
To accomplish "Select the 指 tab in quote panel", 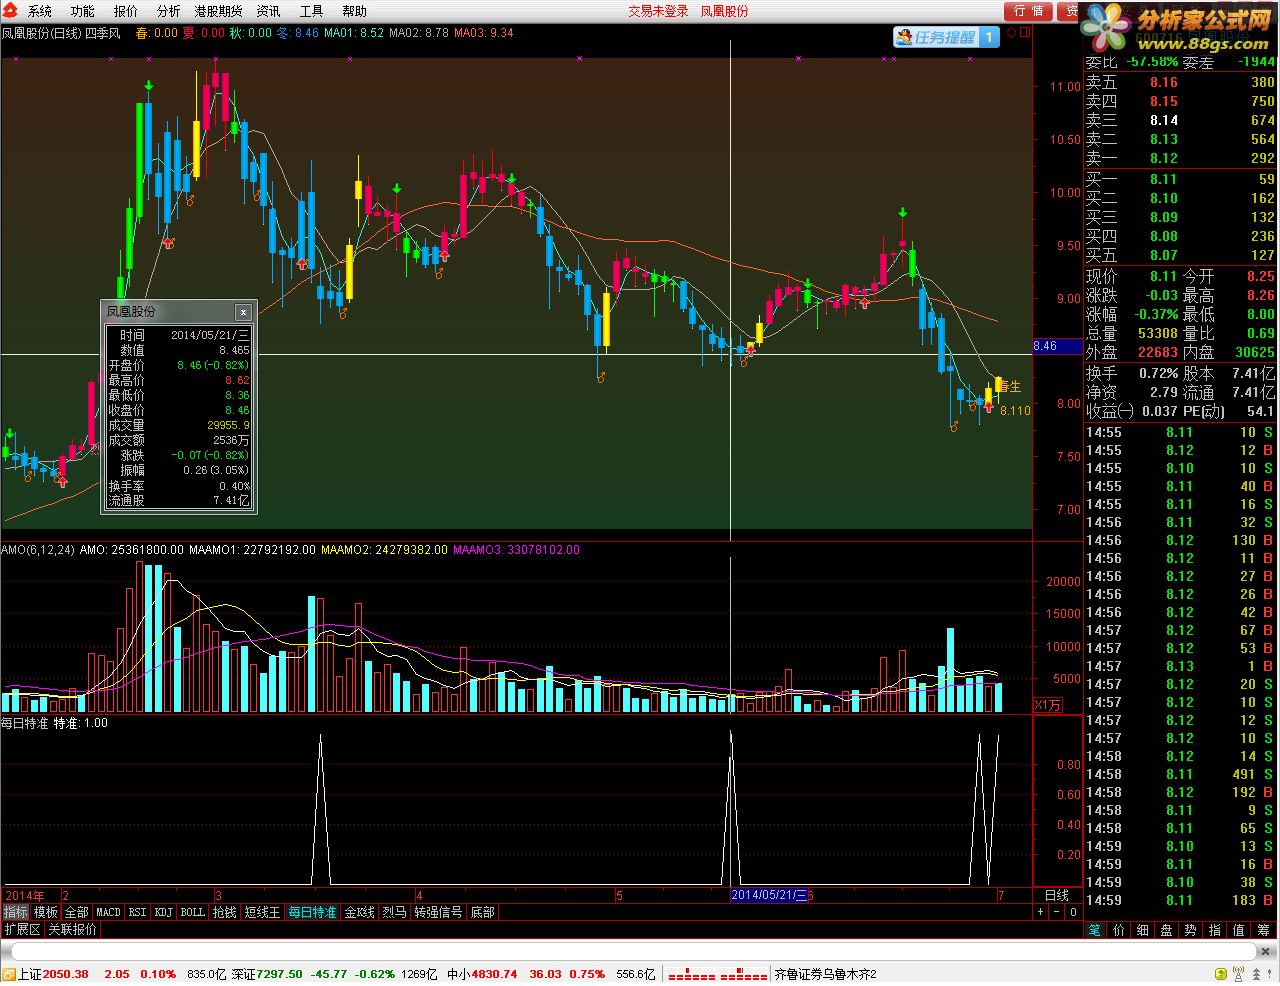I will pos(1215,929).
